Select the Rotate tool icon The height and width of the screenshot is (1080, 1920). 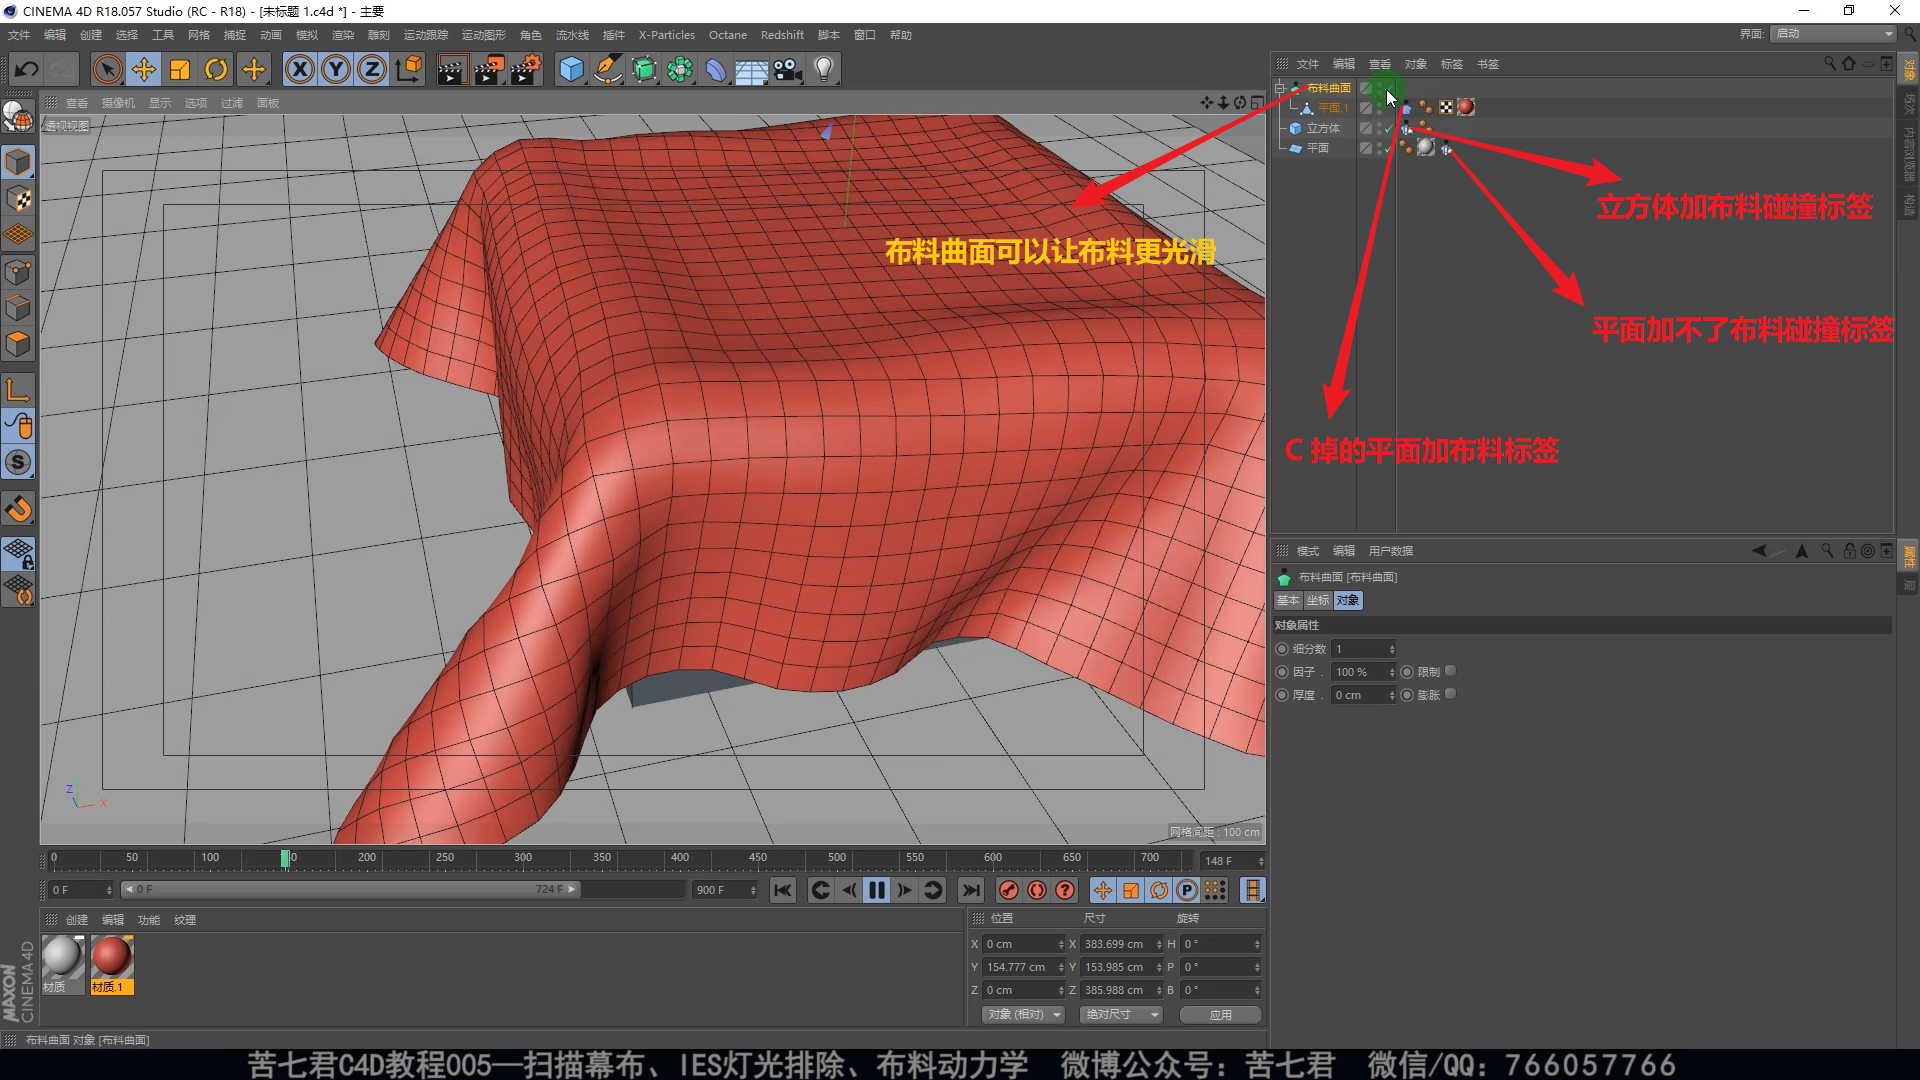coord(216,69)
